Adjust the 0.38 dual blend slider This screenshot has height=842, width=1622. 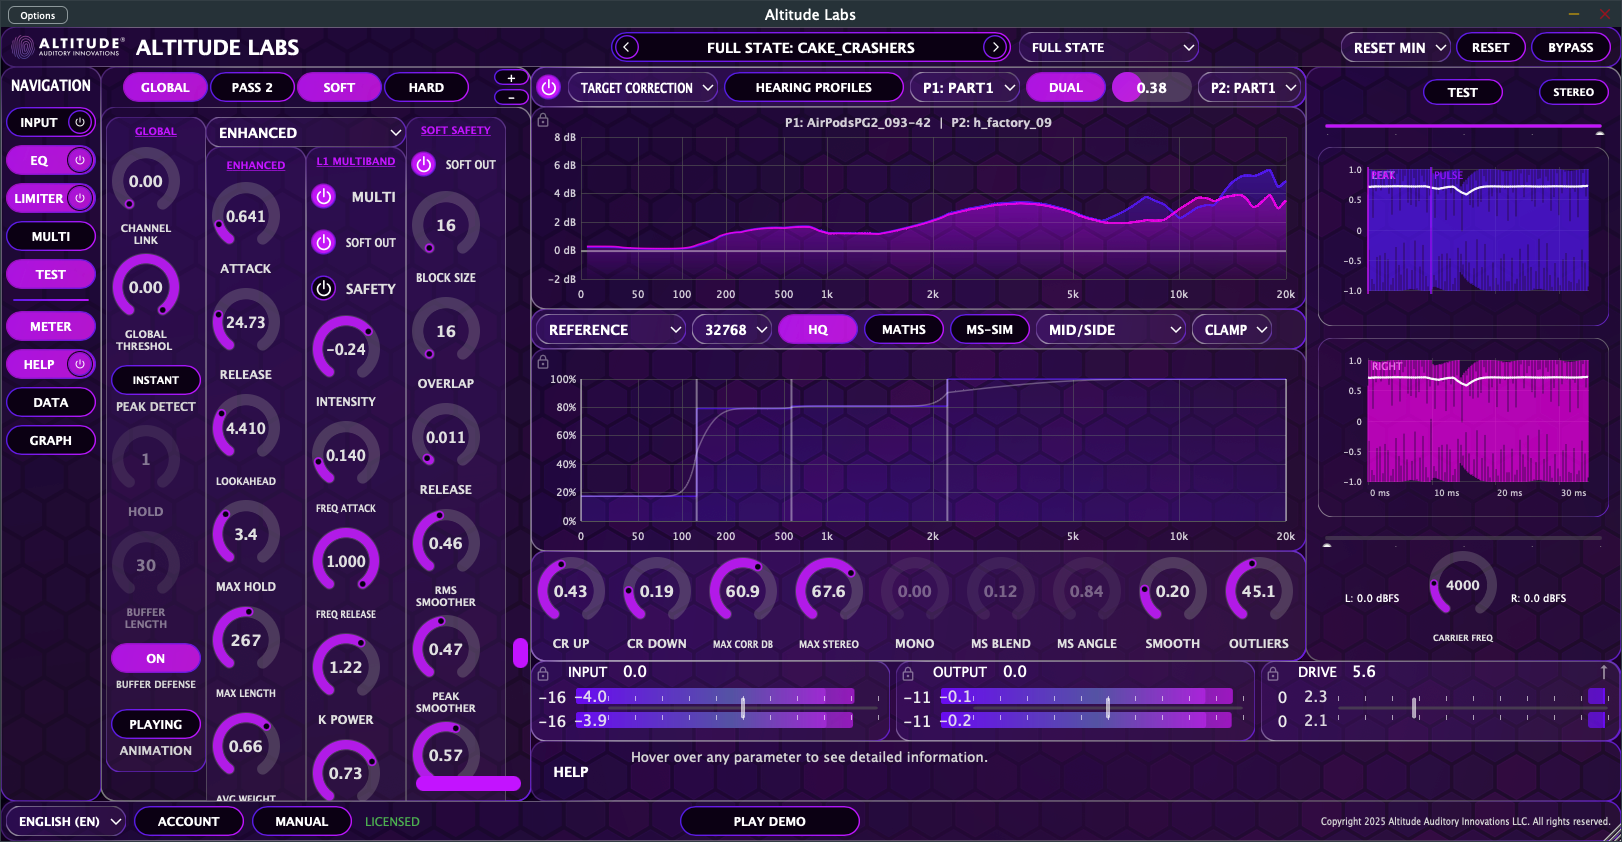click(1151, 87)
